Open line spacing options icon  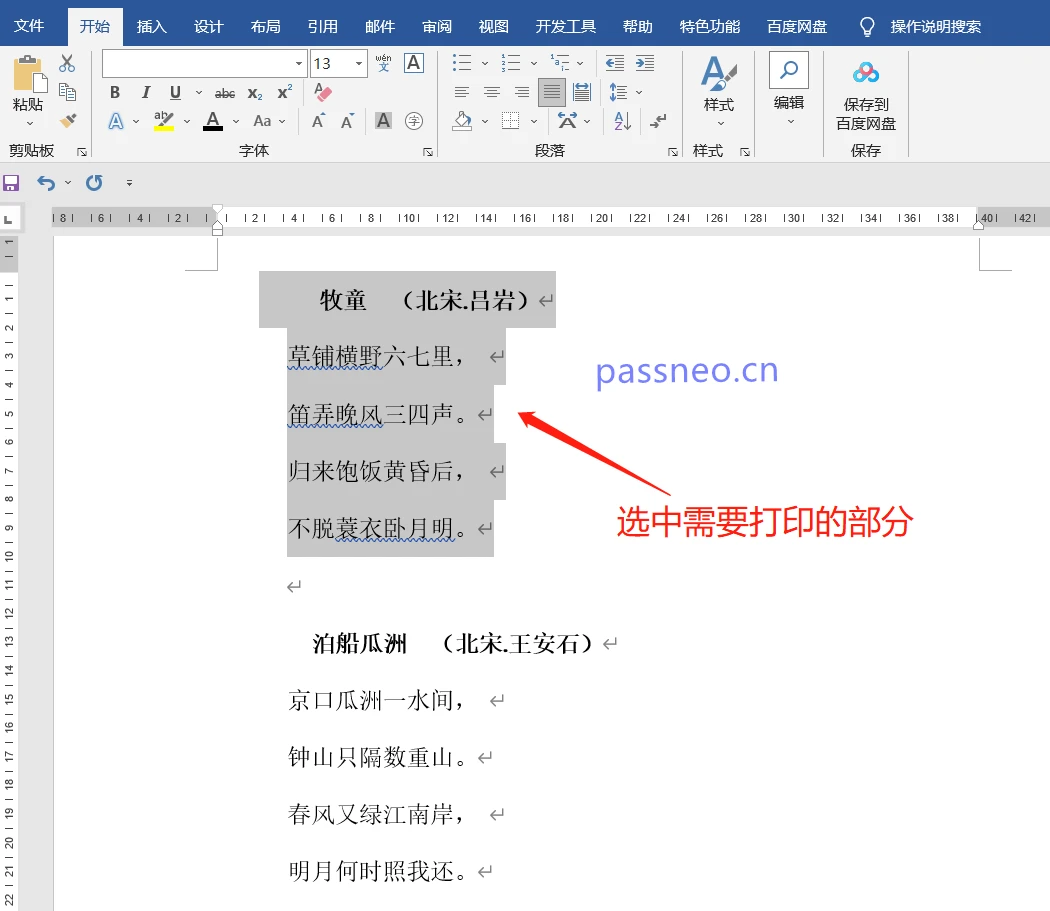[x=618, y=92]
